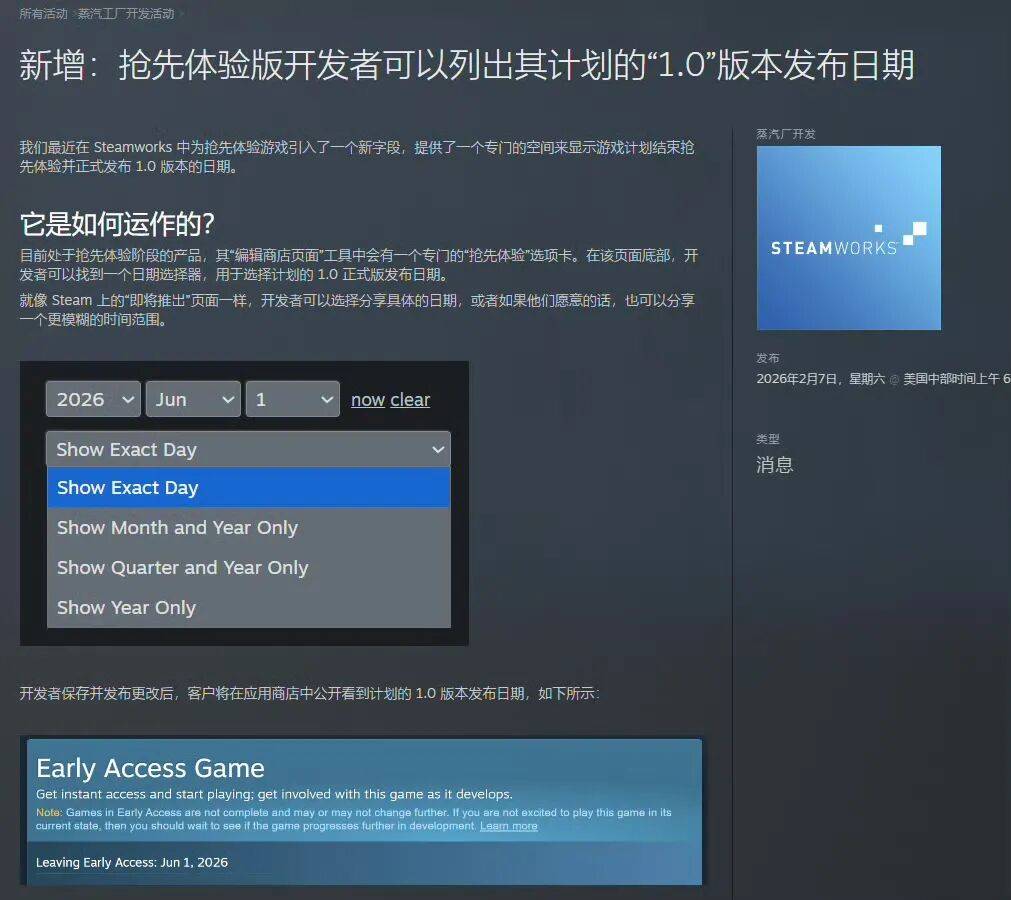Select the highlighted Show Exact Day option
Viewport: 1011px width, 900px height.
(248, 488)
